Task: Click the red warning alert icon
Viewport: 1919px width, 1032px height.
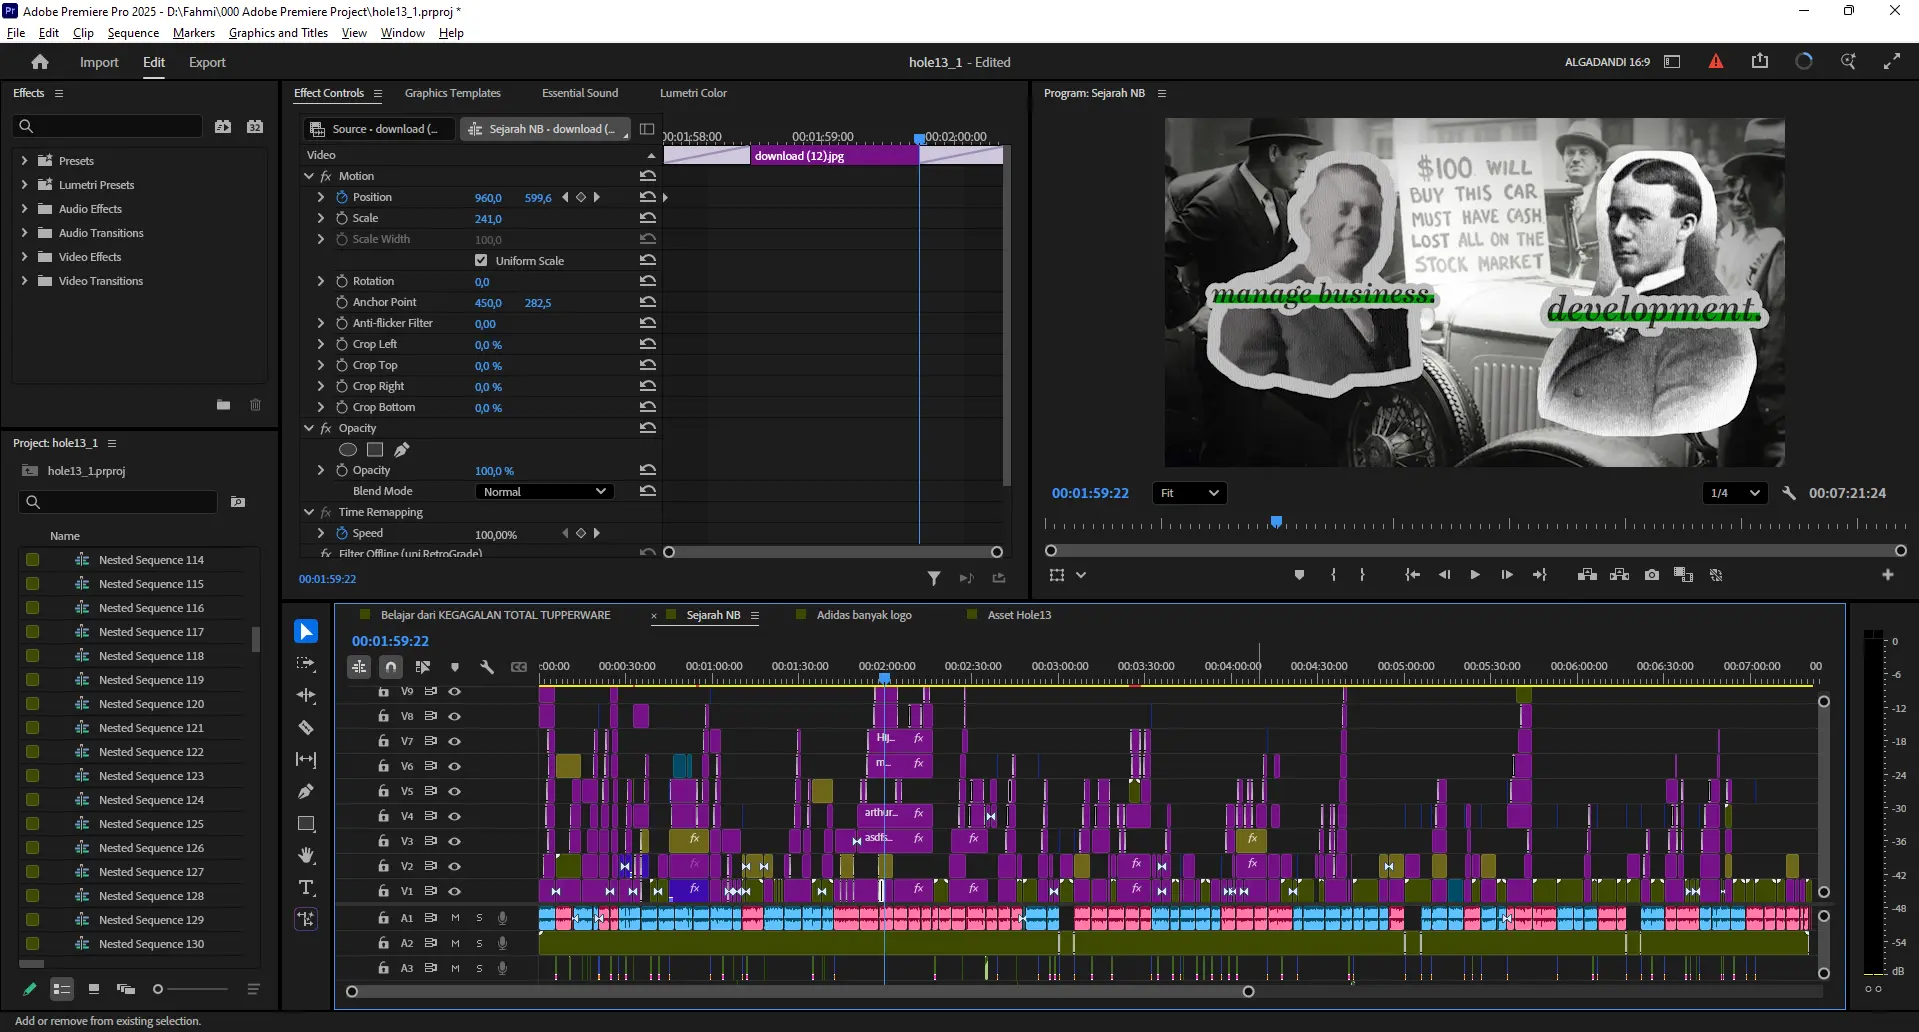Action: click(x=1716, y=61)
